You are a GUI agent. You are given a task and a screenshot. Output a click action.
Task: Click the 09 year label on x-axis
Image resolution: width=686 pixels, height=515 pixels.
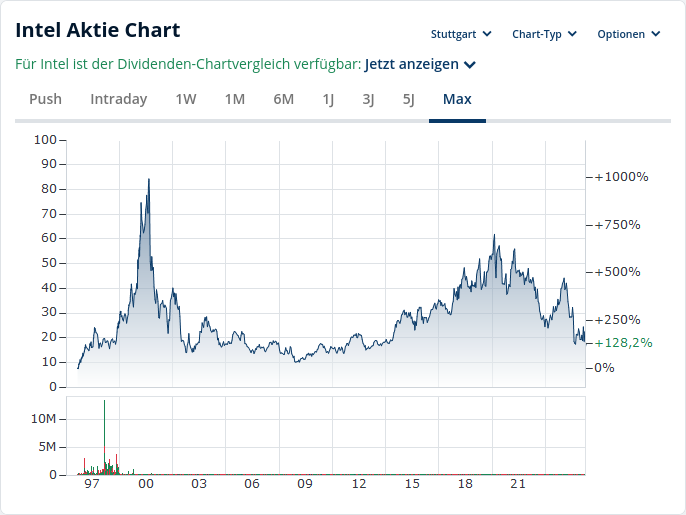[305, 484]
